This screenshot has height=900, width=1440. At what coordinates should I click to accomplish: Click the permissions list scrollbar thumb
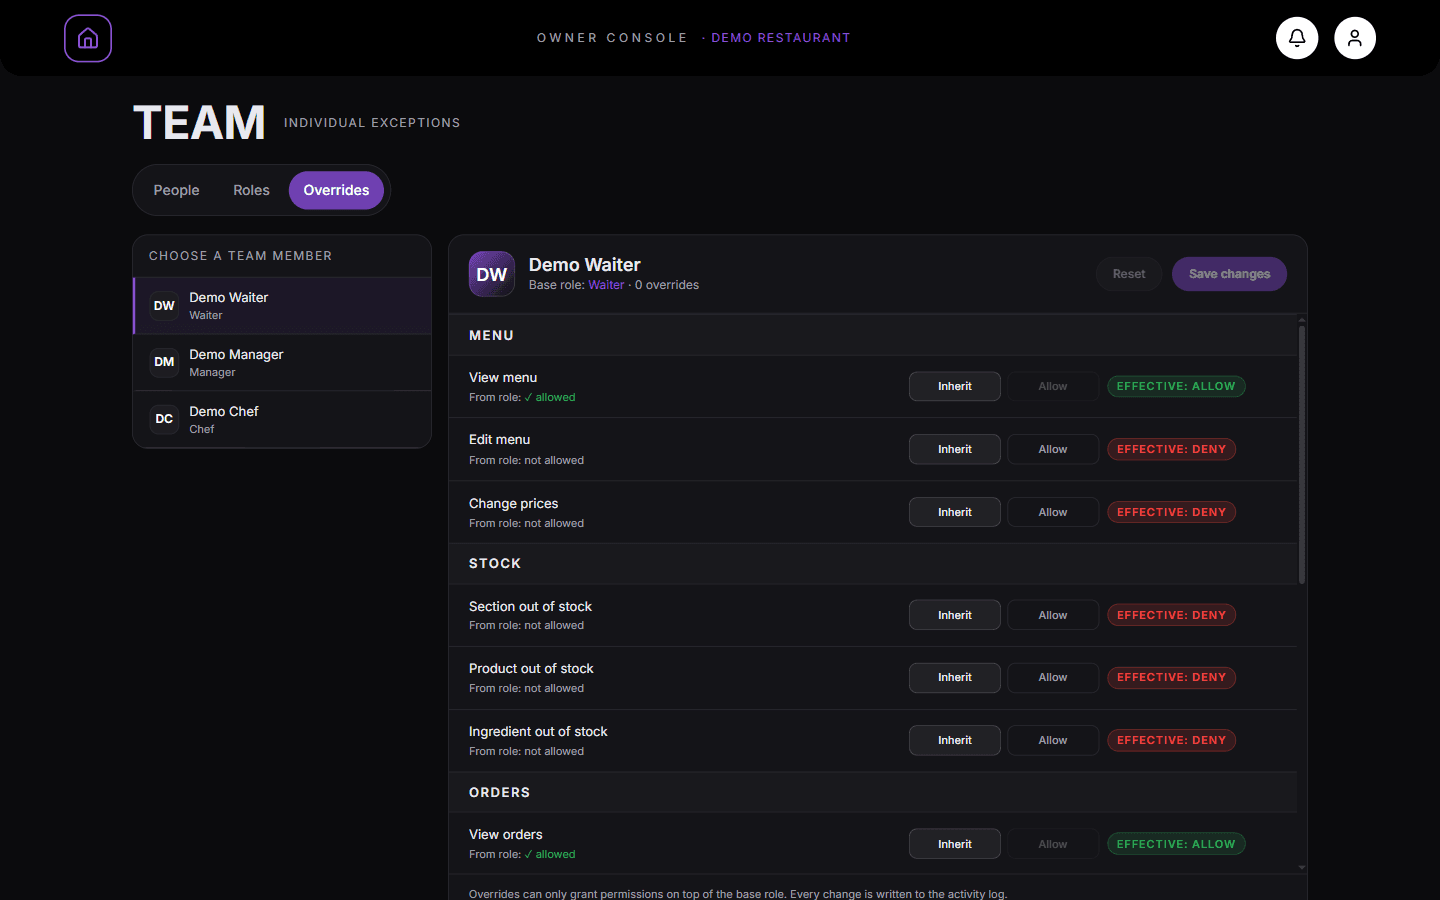pos(1301,455)
